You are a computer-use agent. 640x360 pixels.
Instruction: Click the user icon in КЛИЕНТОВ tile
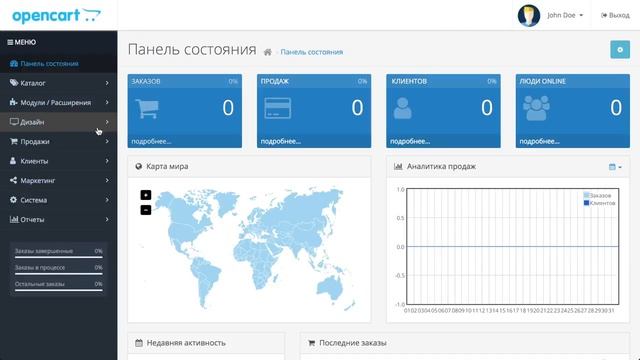402,108
